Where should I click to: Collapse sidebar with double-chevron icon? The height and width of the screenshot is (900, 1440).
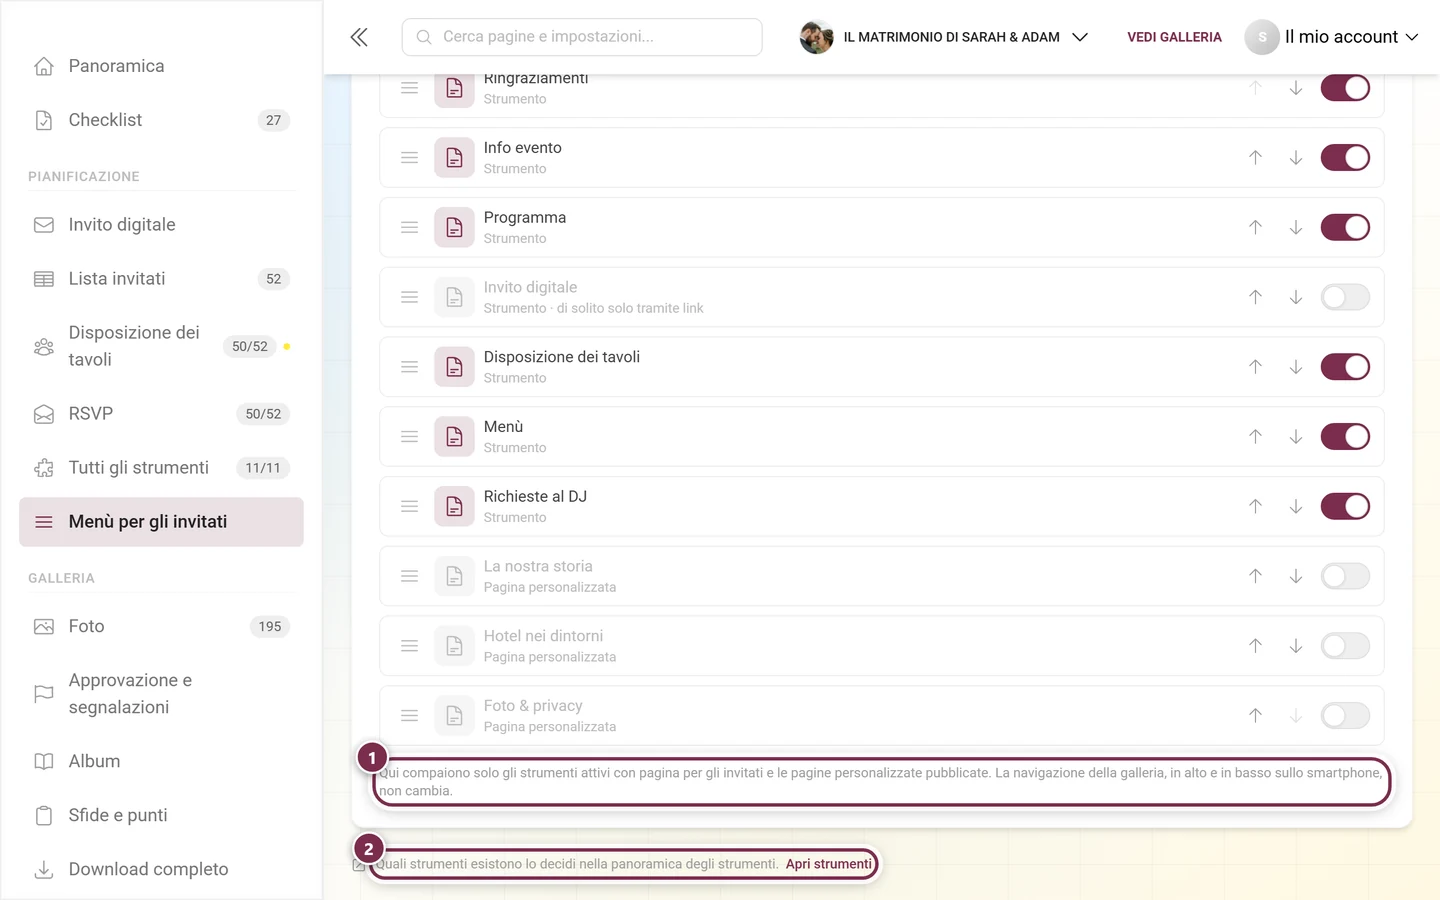point(359,37)
